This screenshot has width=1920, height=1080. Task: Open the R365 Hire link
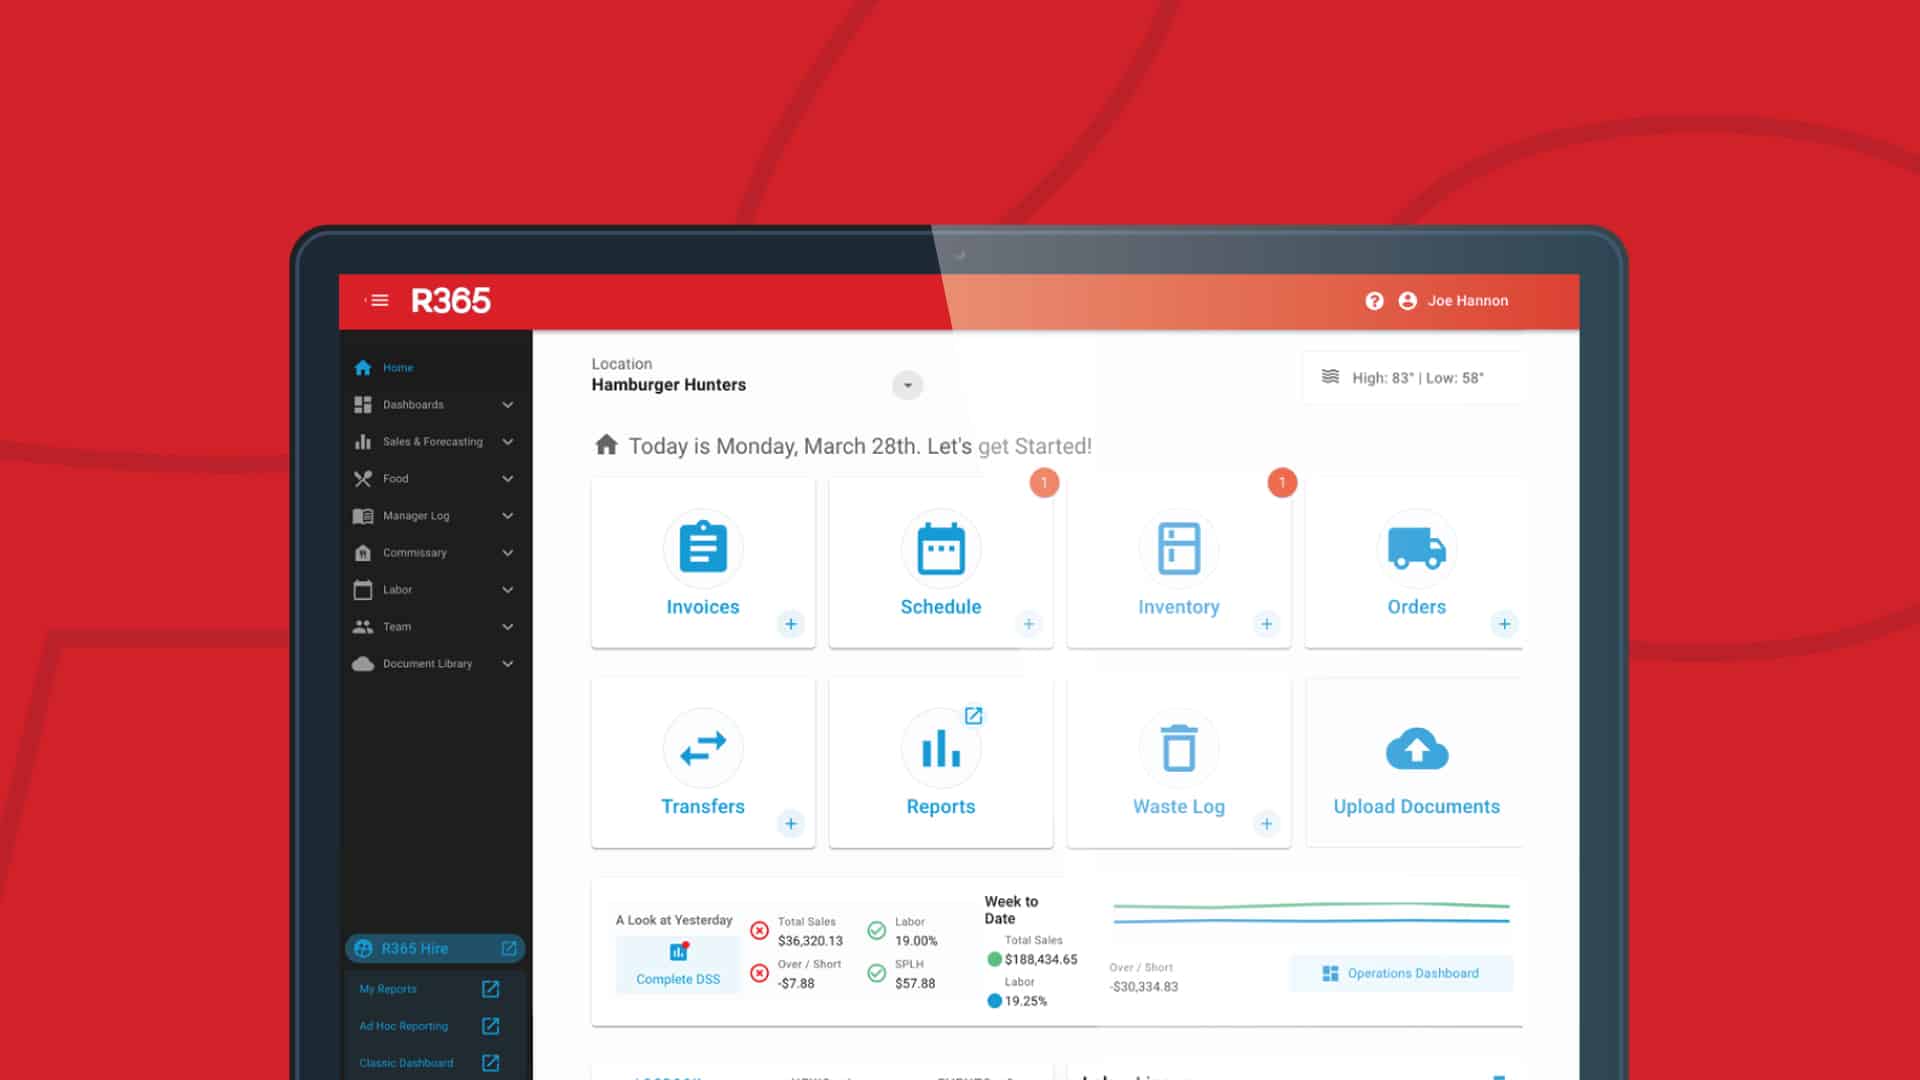(415, 948)
